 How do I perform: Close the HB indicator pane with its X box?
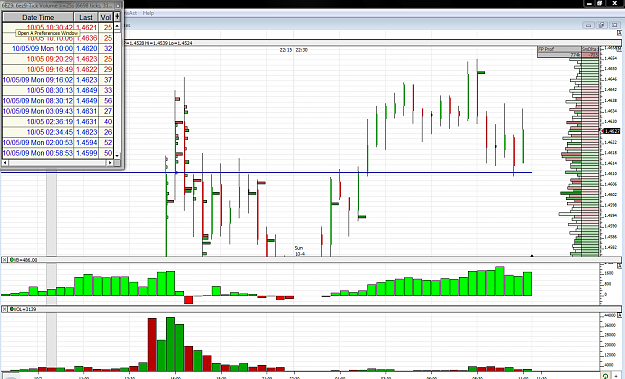click(4, 260)
